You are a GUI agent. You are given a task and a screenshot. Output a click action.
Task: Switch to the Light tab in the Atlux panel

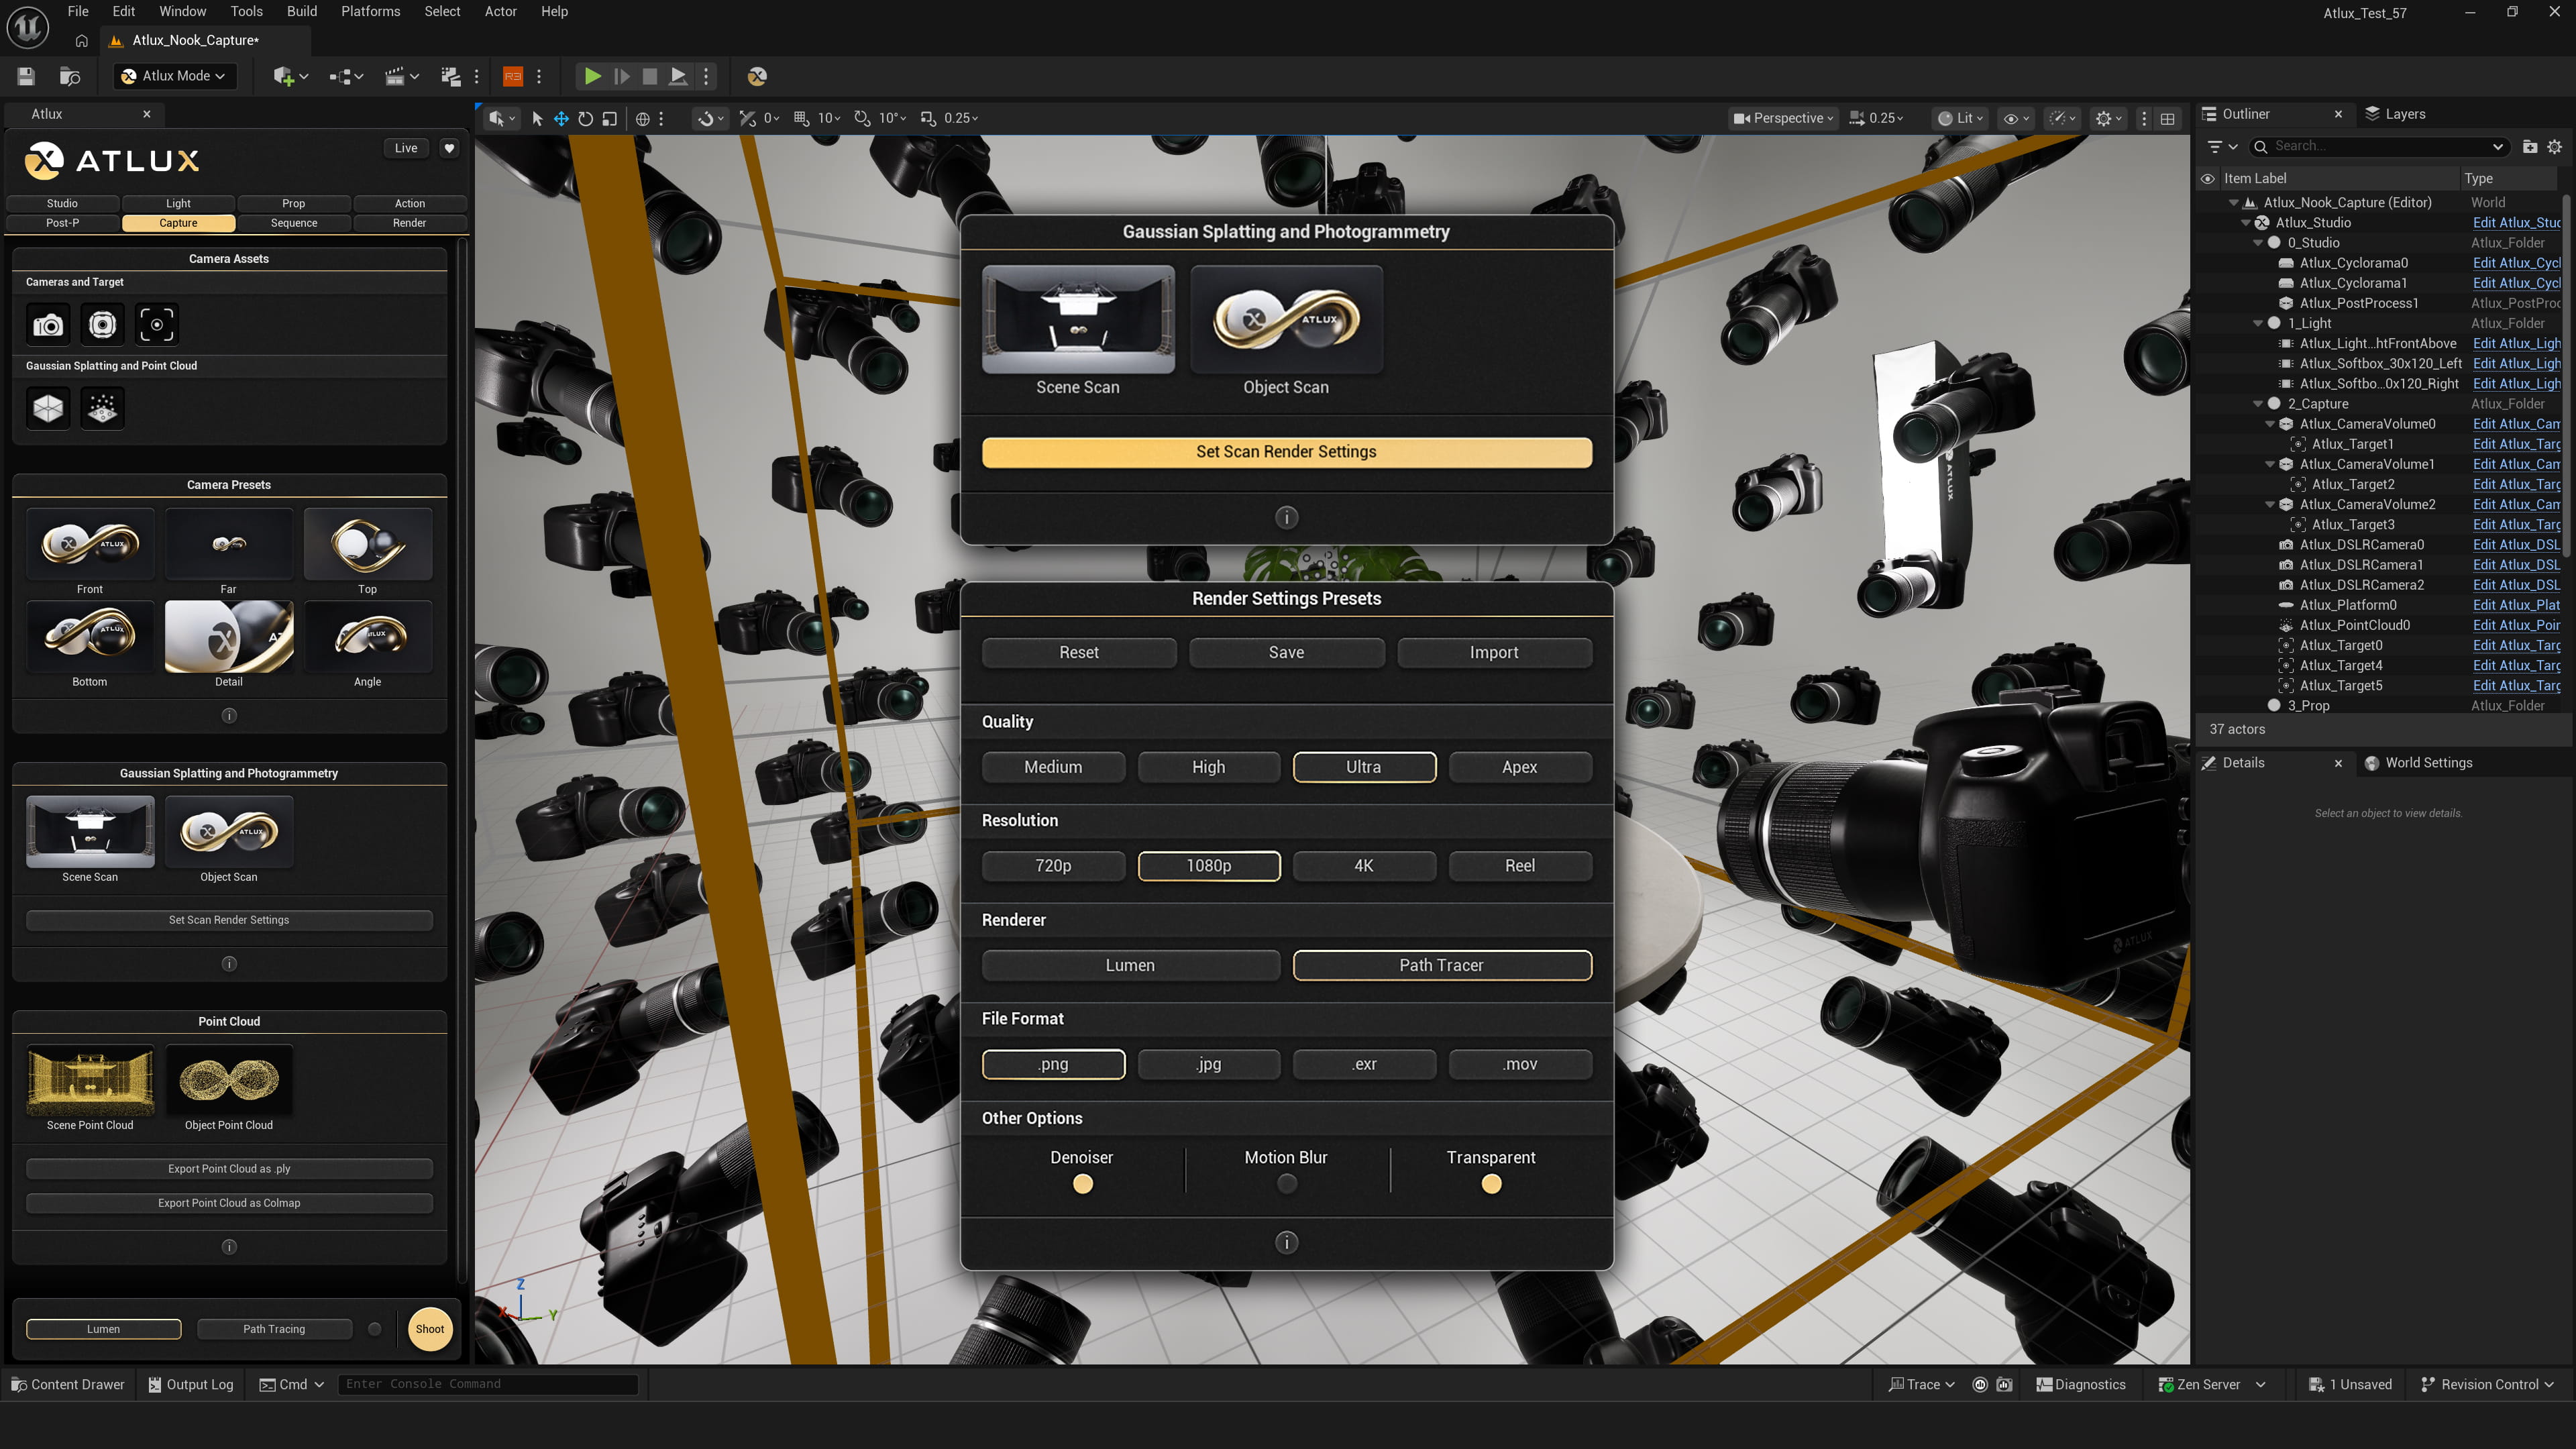click(178, 203)
